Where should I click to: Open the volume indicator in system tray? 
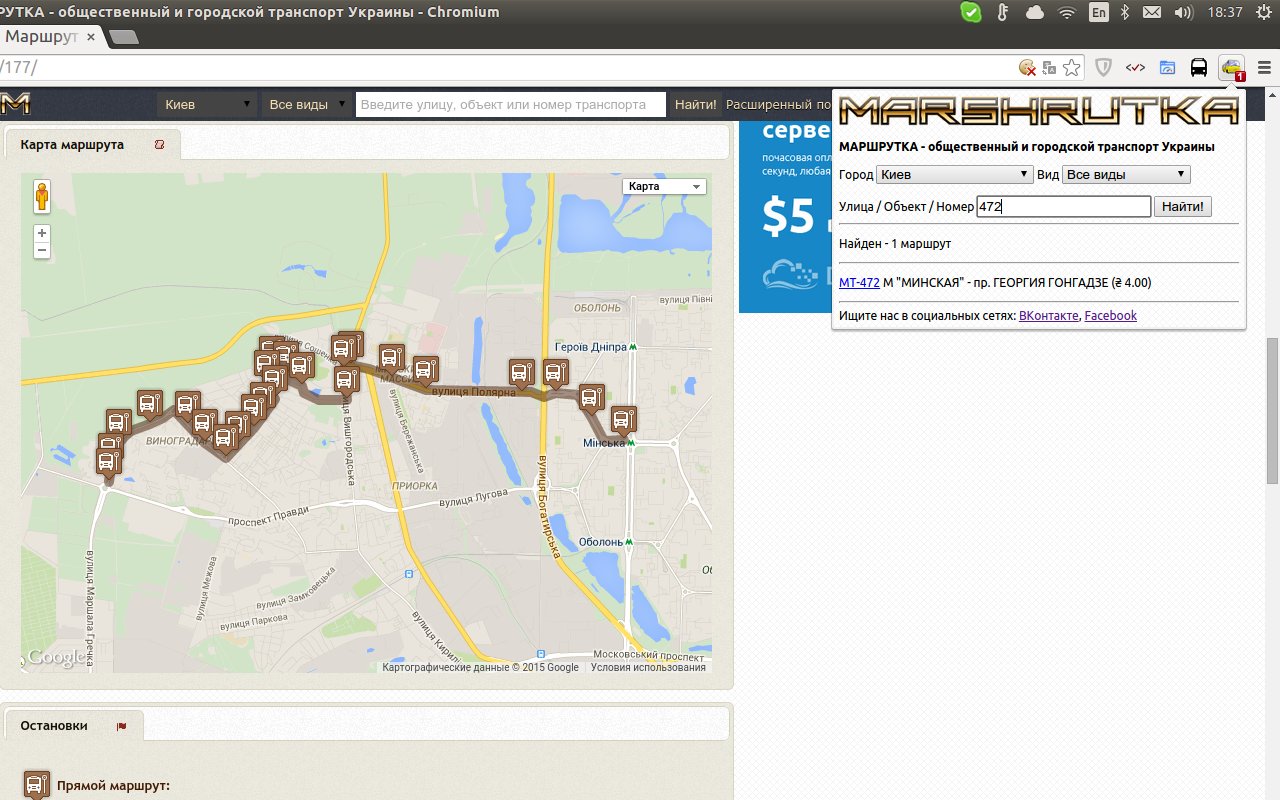coord(1184,12)
